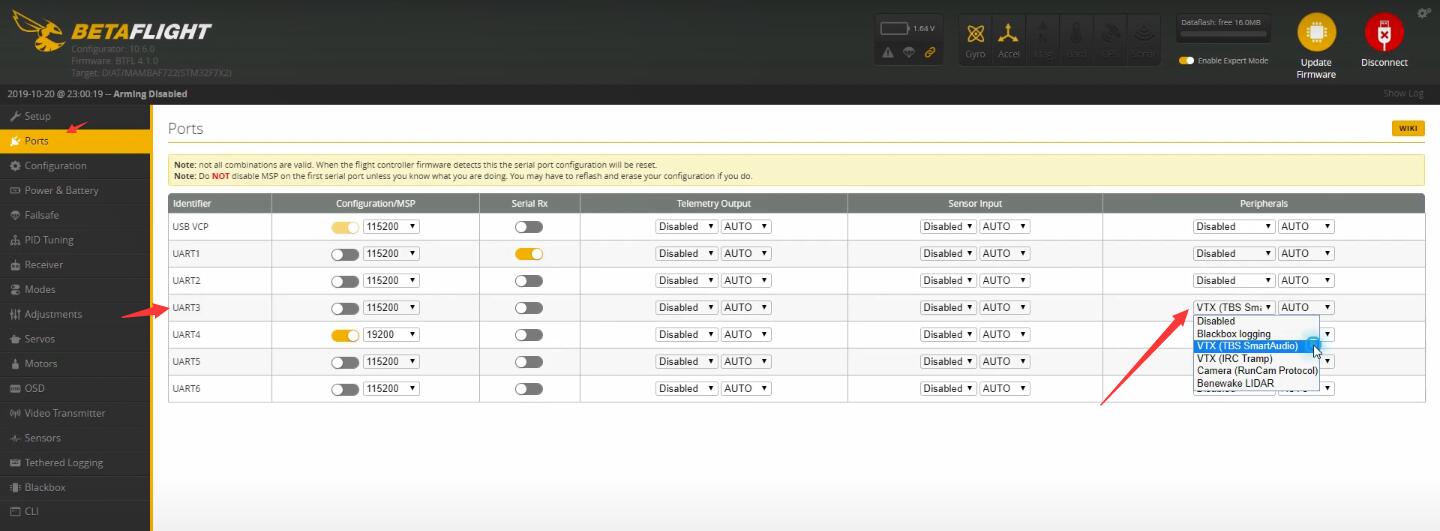The height and width of the screenshot is (531, 1440).
Task: Open Sensor Input dropdown for UART3
Action: coord(948,308)
